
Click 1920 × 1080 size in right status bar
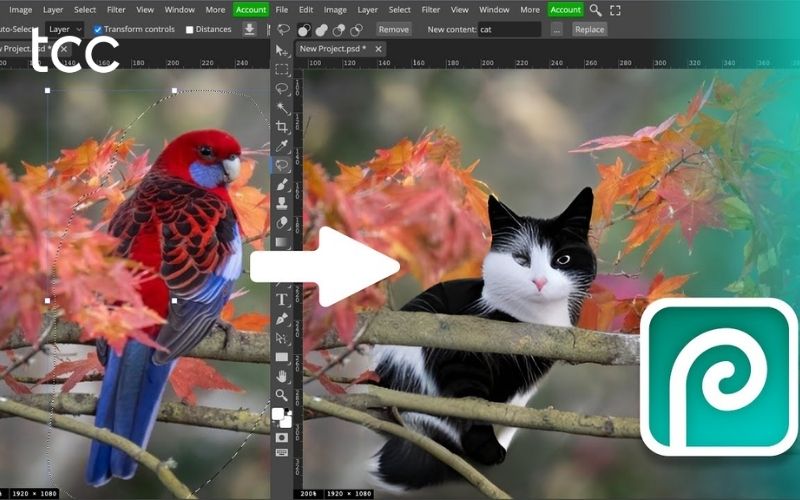(x=348, y=494)
